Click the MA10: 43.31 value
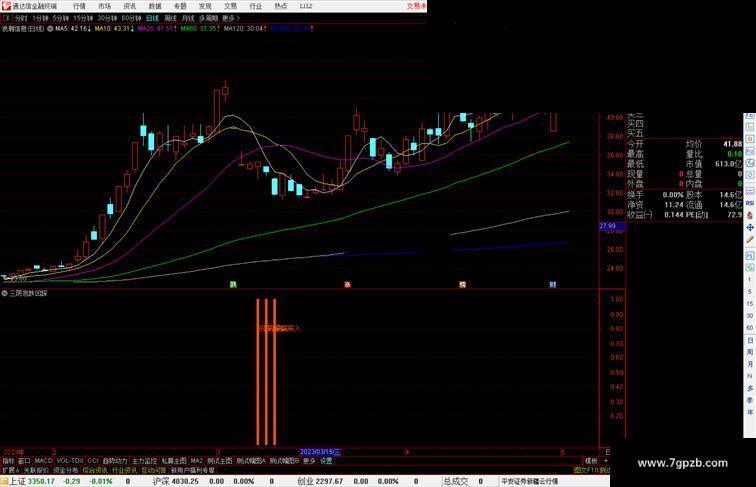 [115, 29]
